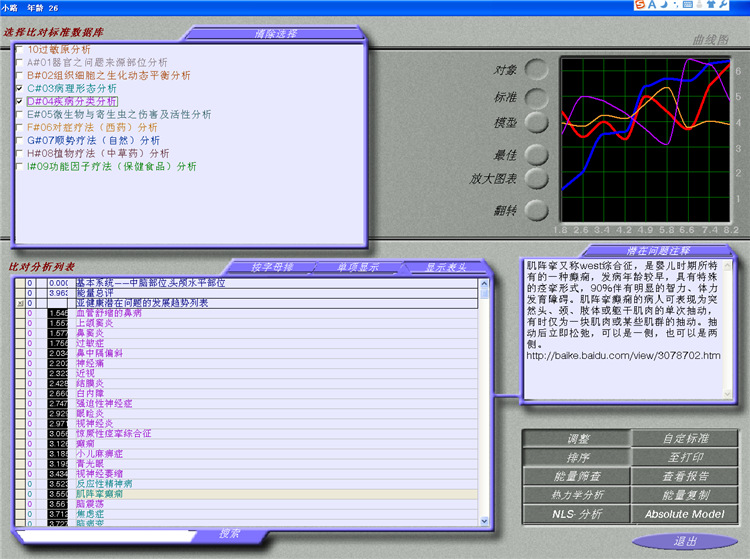The height and width of the screenshot is (559, 750).
Task: Click the 查看报告 button
Action: [685, 476]
